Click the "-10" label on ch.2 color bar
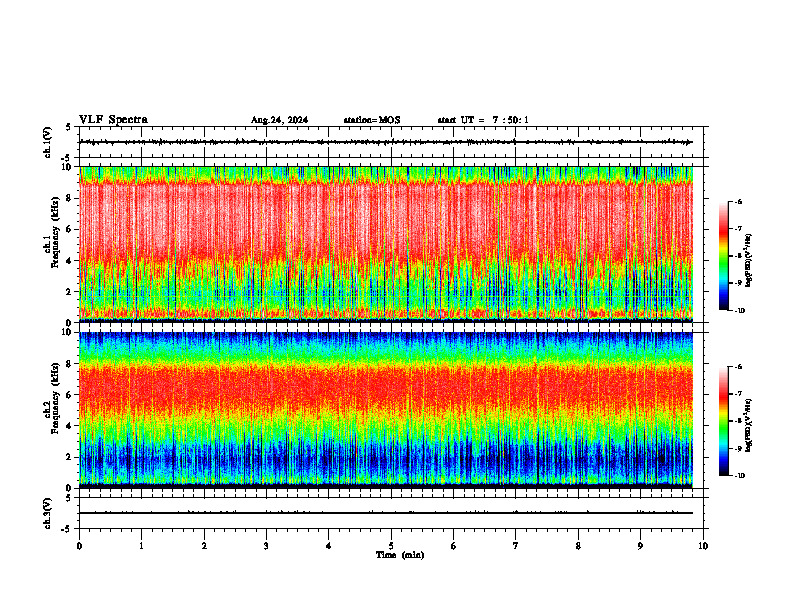Screen dimensions: 792x612 coord(740,476)
